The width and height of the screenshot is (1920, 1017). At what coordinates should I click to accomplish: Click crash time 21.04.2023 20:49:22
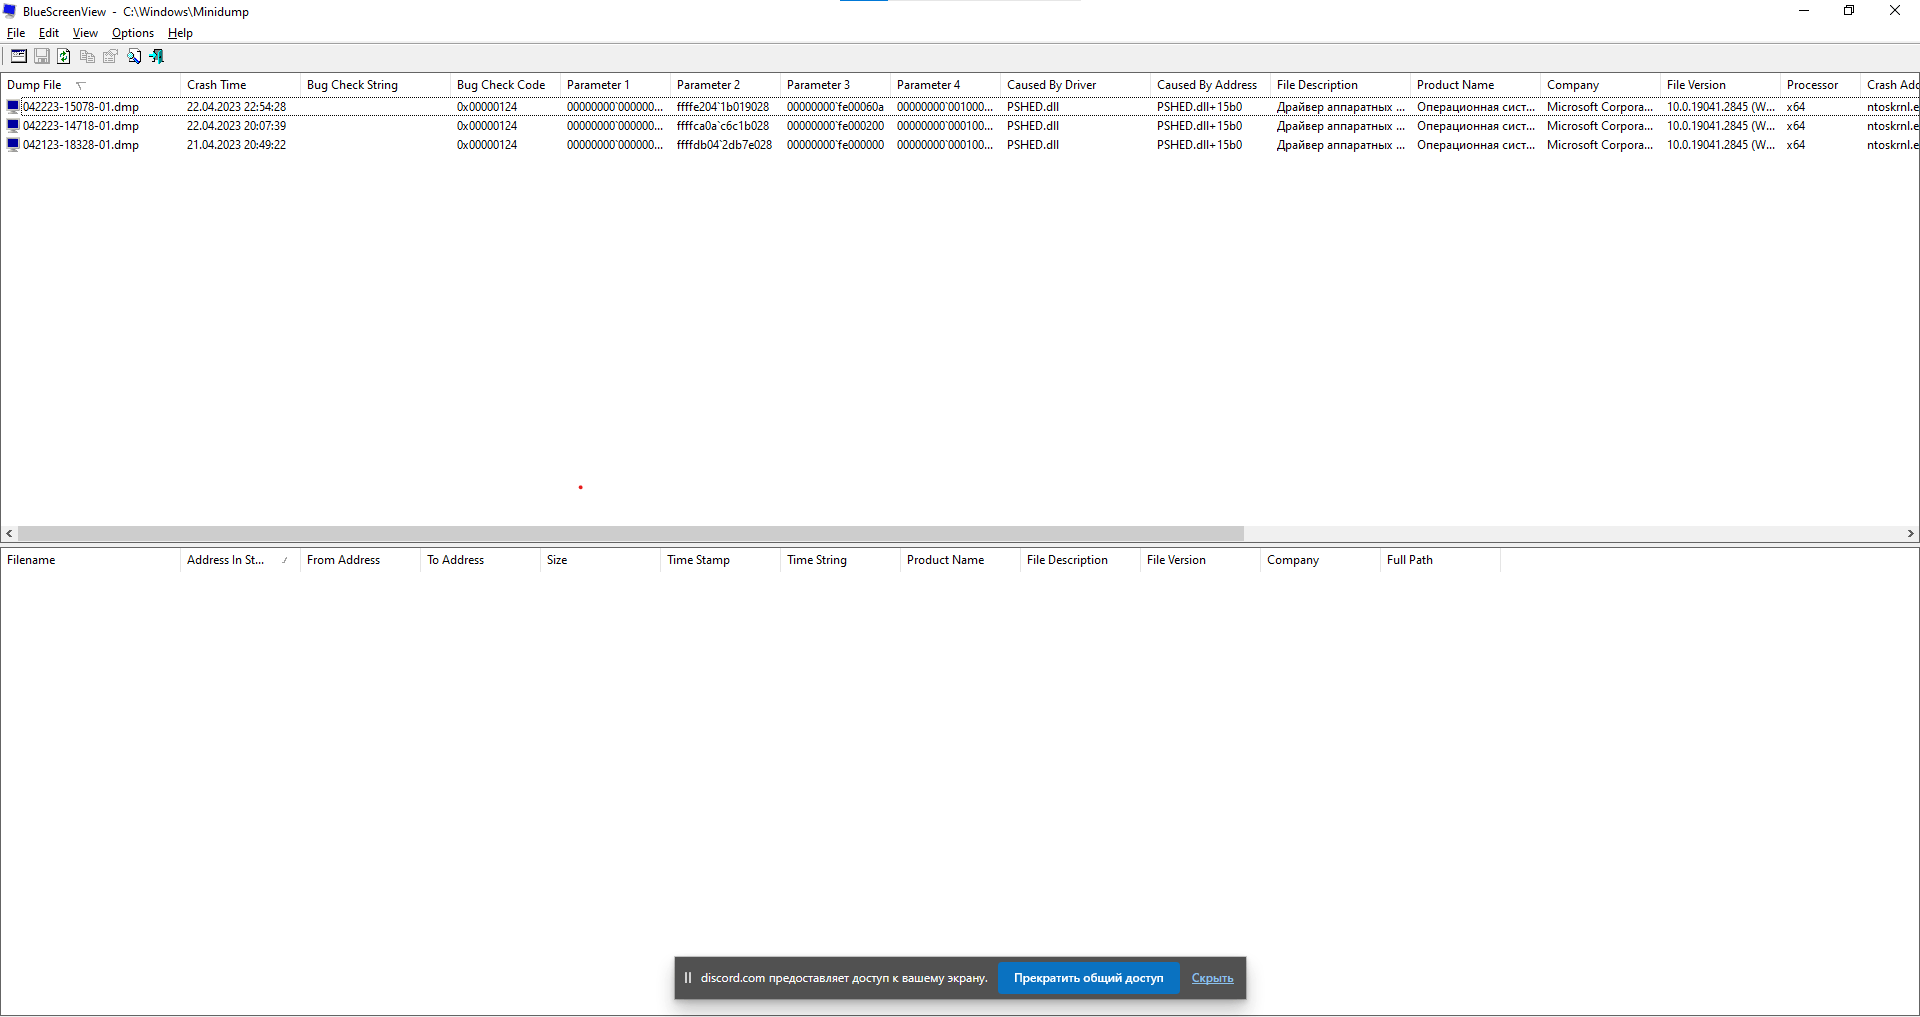pos(236,145)
